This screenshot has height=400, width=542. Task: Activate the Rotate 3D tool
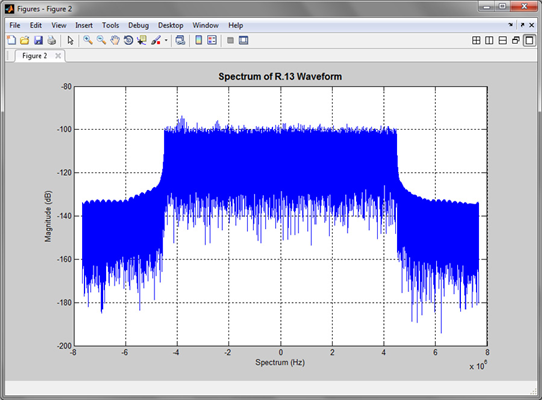pos(128,40)
